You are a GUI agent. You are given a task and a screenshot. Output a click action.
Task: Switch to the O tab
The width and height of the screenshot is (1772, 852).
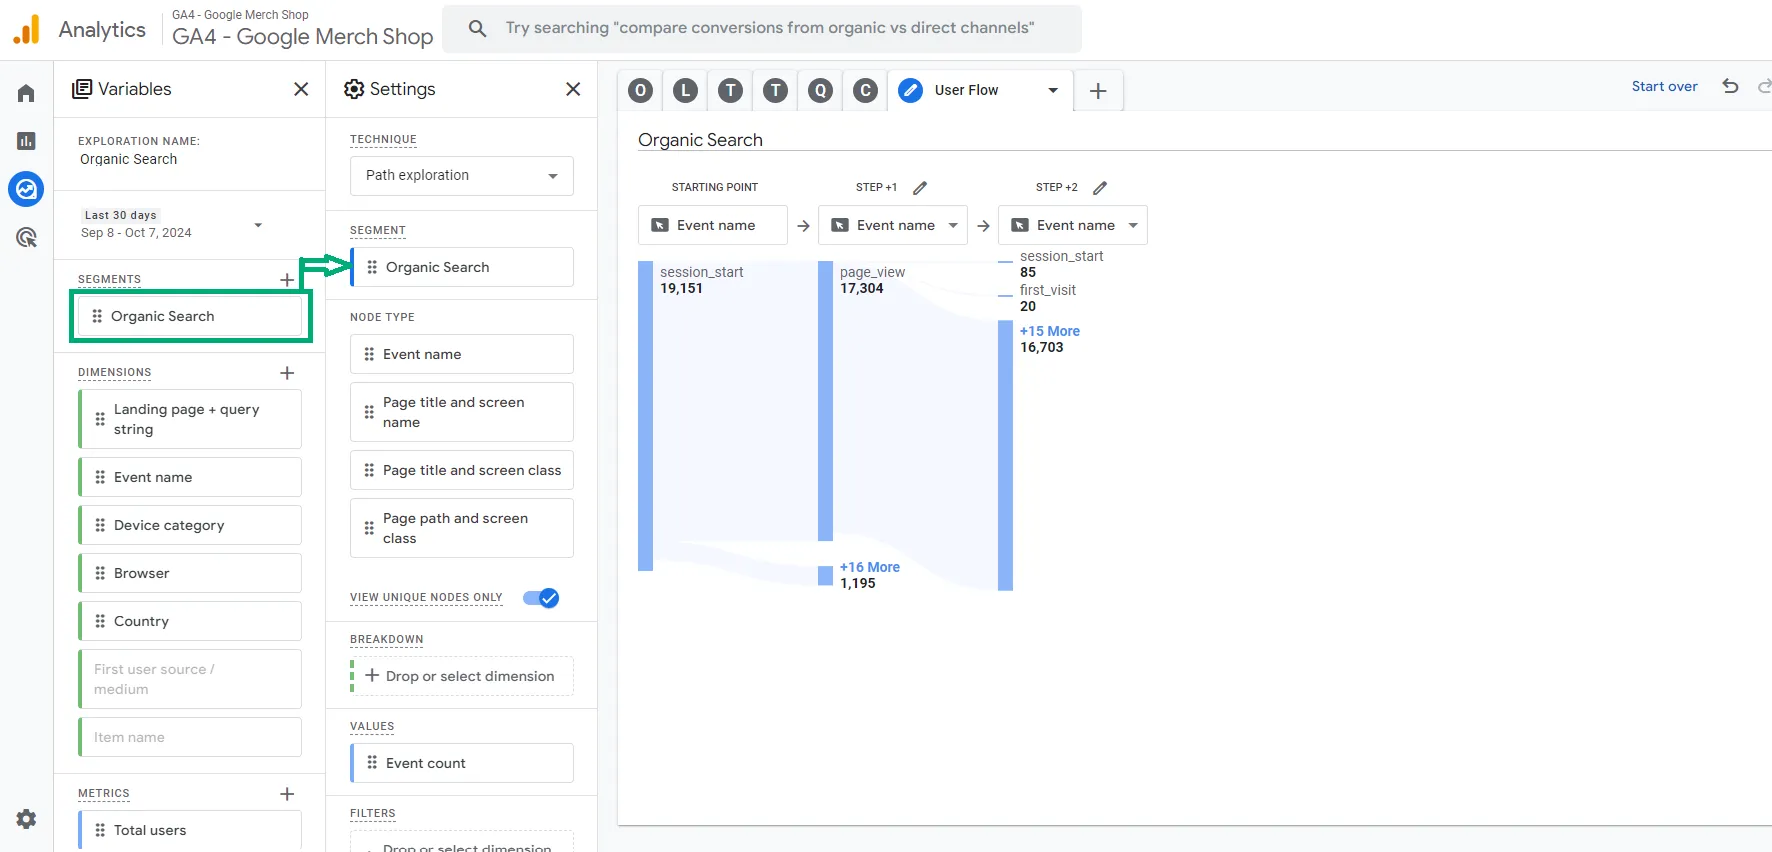641,91
